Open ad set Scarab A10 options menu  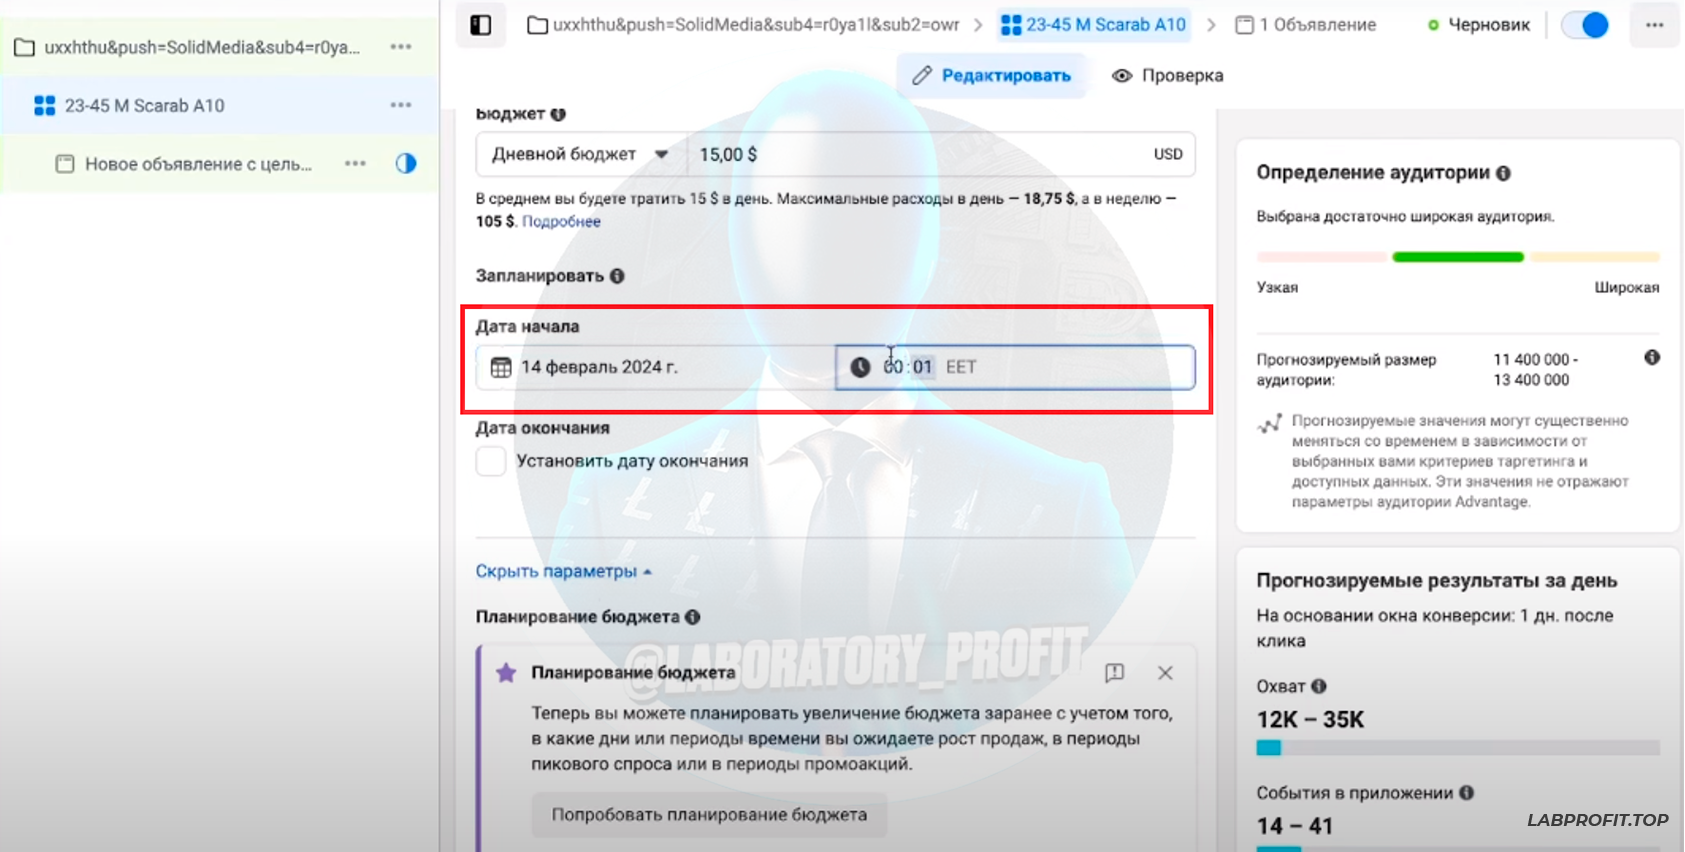click(401, 105)
